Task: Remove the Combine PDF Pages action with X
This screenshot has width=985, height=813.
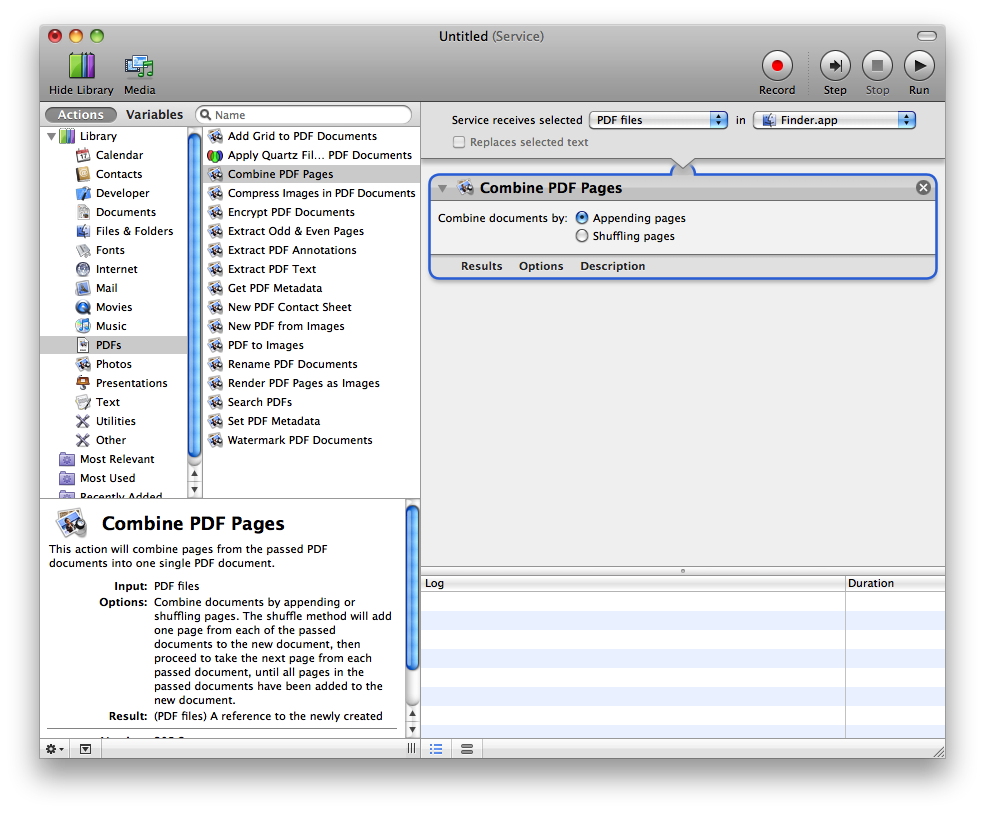Action: point(923,188)
